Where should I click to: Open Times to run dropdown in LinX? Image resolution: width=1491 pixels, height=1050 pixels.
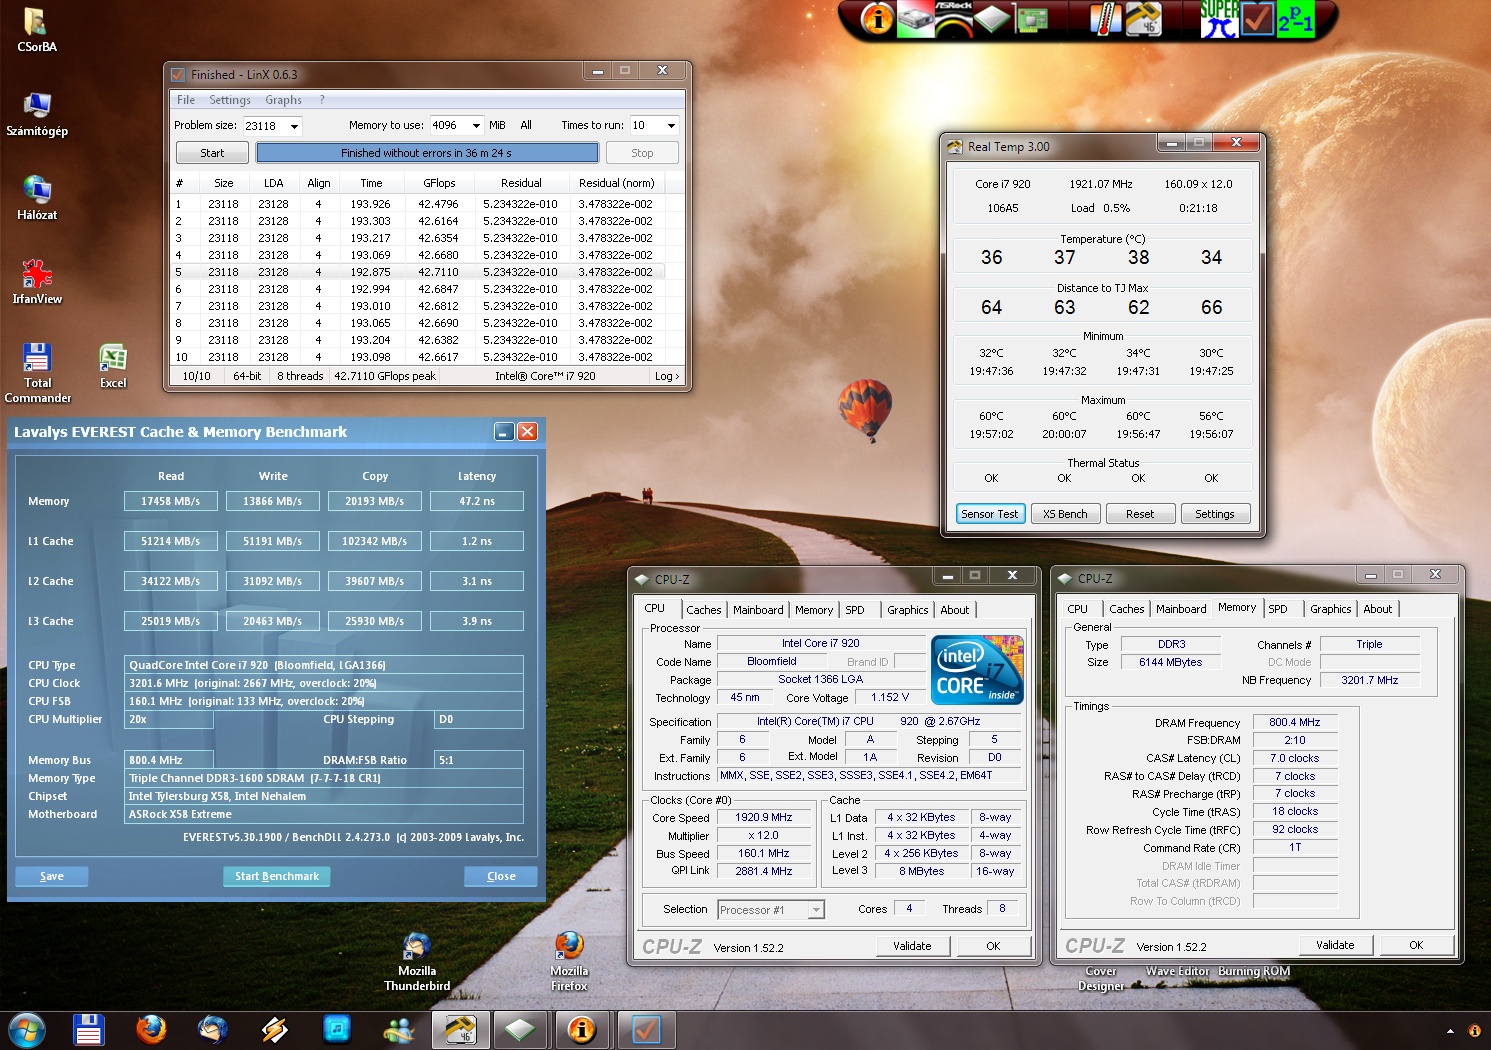pyautogui.click(x=671, y=126)
